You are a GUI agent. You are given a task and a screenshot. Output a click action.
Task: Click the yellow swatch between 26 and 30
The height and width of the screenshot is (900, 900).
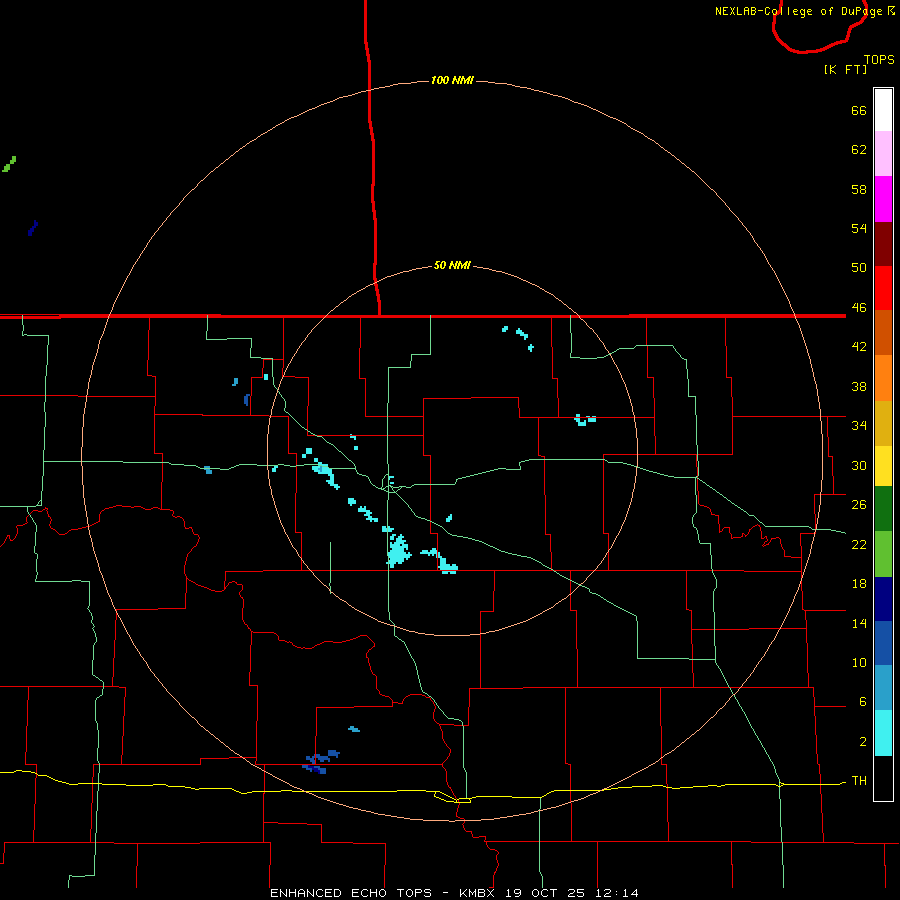click(883, 466)
